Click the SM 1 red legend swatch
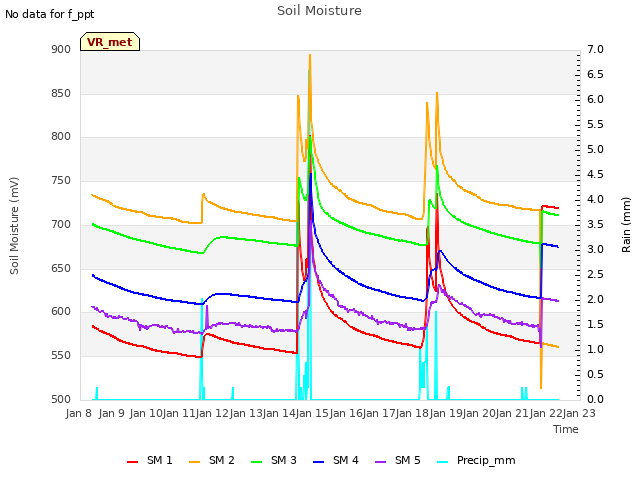This screenshot has height=480, width=640. pos(133,462)
